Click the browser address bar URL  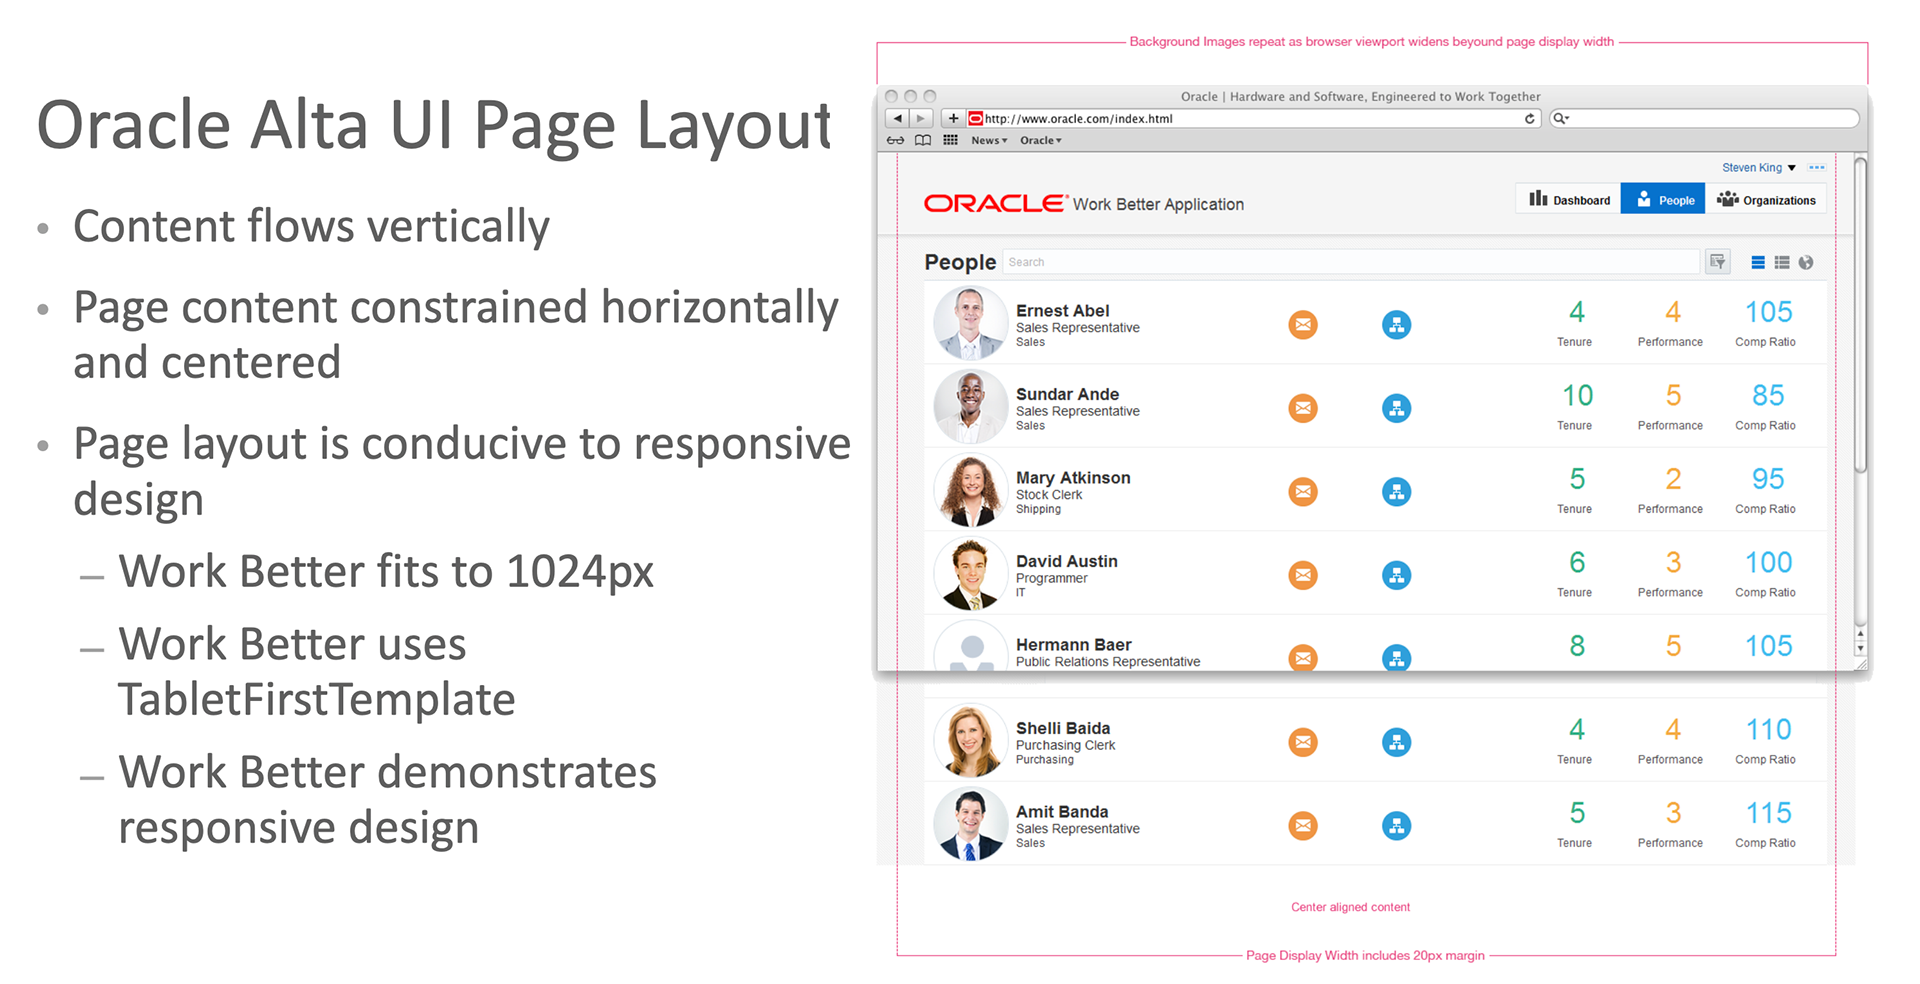1078,118
